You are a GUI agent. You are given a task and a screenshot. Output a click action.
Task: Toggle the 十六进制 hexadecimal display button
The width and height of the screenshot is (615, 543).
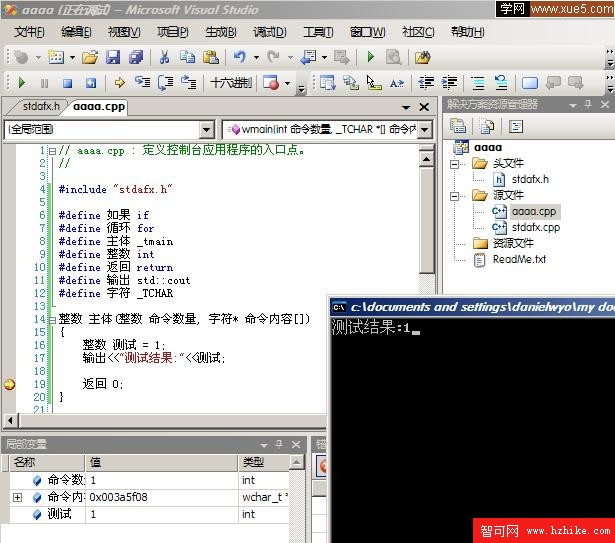click(x=230, y=84)
